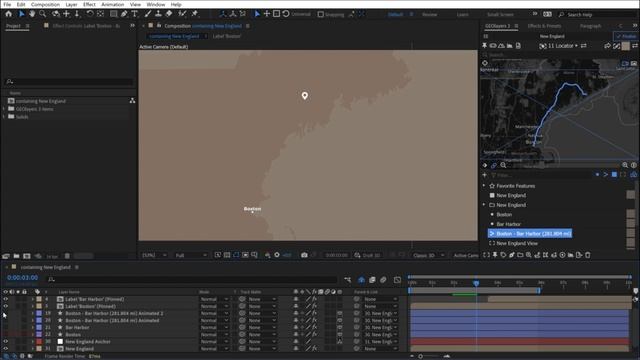Click the frame blending icon in timeline

coord(372,280)
